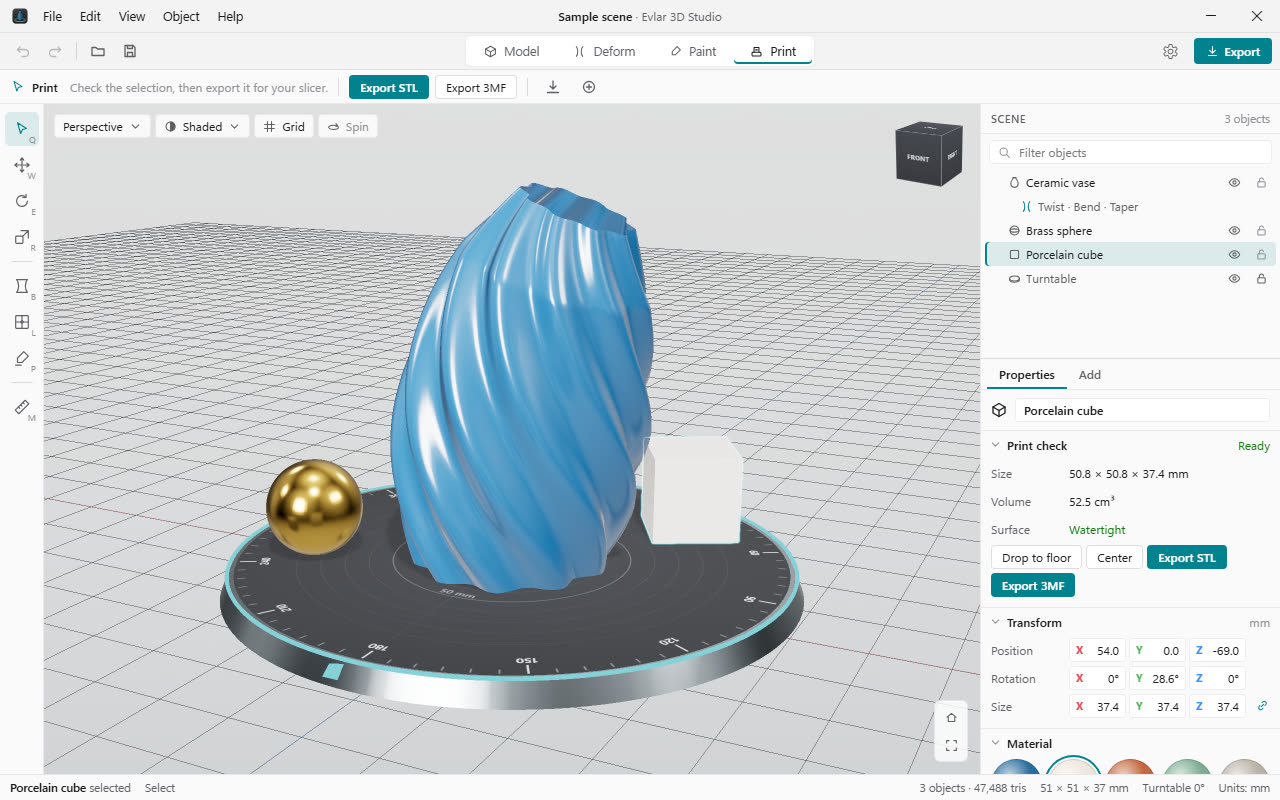Select the left toolbar tool marked B

(x=22, y=287)
